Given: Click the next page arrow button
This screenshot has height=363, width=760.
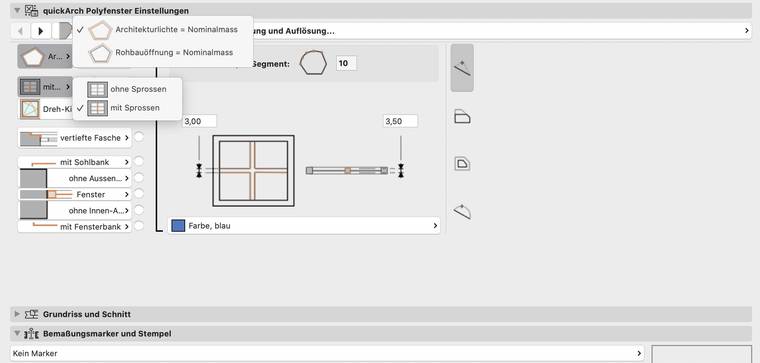Looking at the screenshot, I should point(41,31).
